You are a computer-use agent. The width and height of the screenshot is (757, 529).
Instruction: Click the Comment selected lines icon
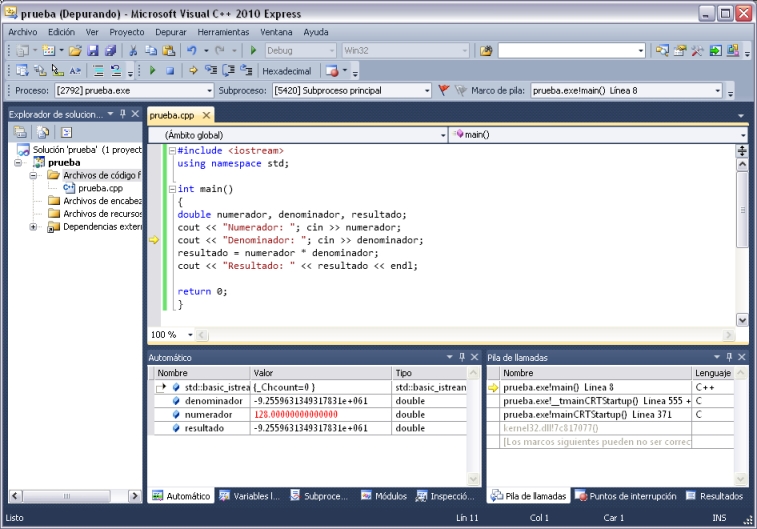click(x=98, y=71)
